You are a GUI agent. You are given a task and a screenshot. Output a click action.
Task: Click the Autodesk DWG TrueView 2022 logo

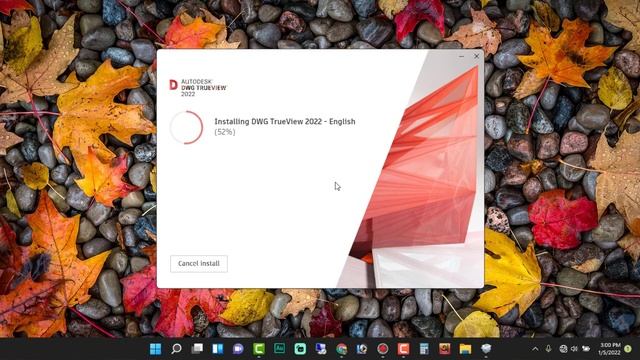coord(198,87)
